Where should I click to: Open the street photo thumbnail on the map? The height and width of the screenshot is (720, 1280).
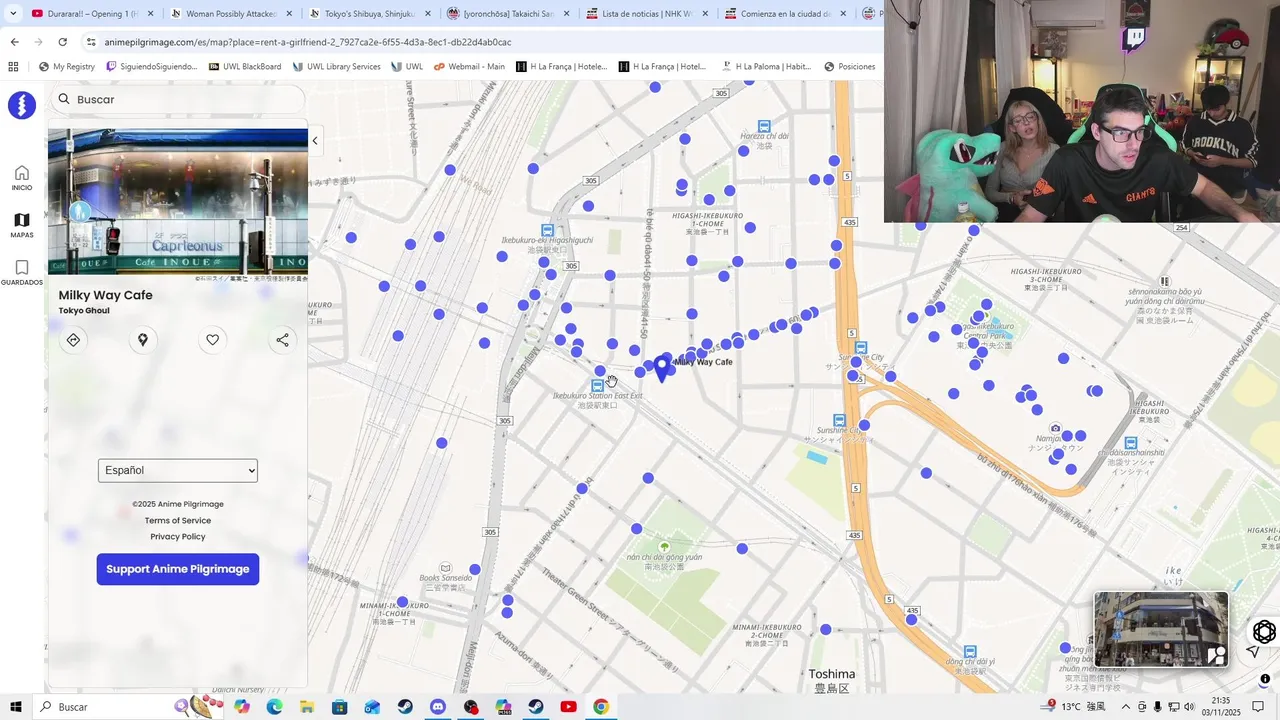coord(1161,629)
